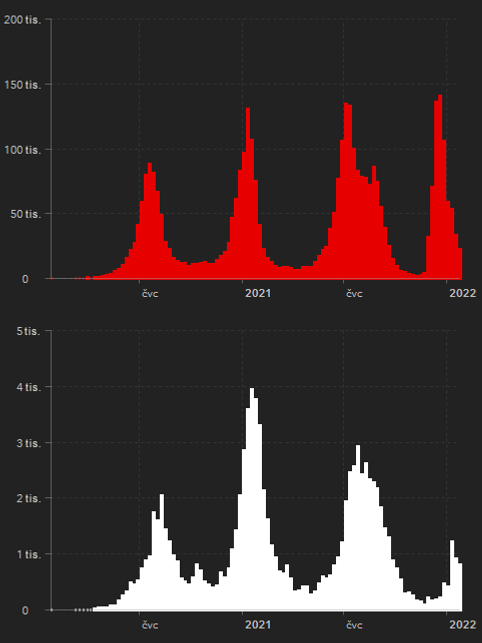
Task: Select the 2021 label under the white chart
Action: tap(258, 625)
